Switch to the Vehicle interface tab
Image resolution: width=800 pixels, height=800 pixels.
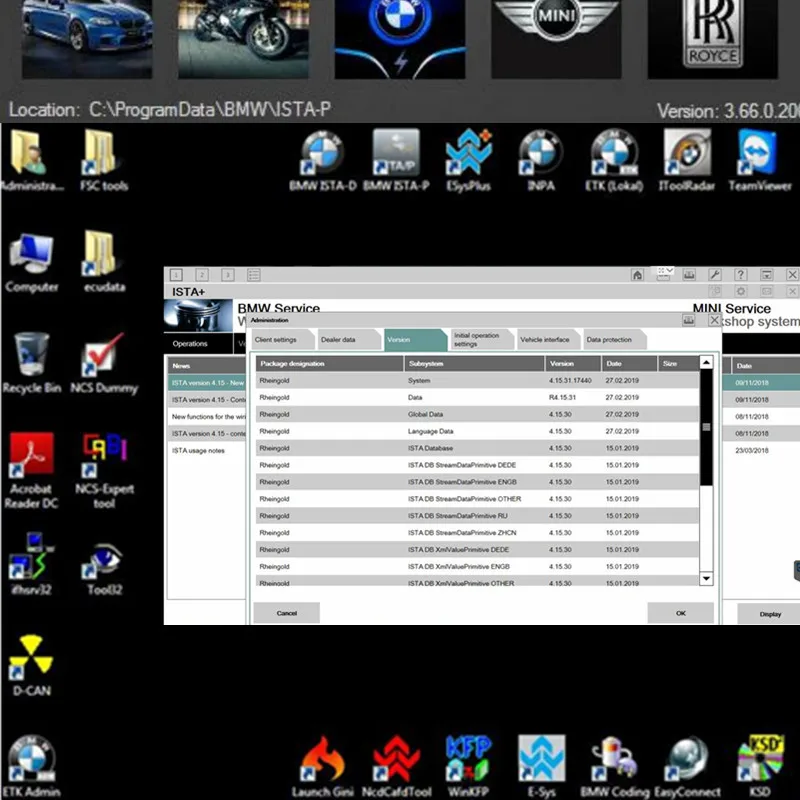(x=548, y=340)
